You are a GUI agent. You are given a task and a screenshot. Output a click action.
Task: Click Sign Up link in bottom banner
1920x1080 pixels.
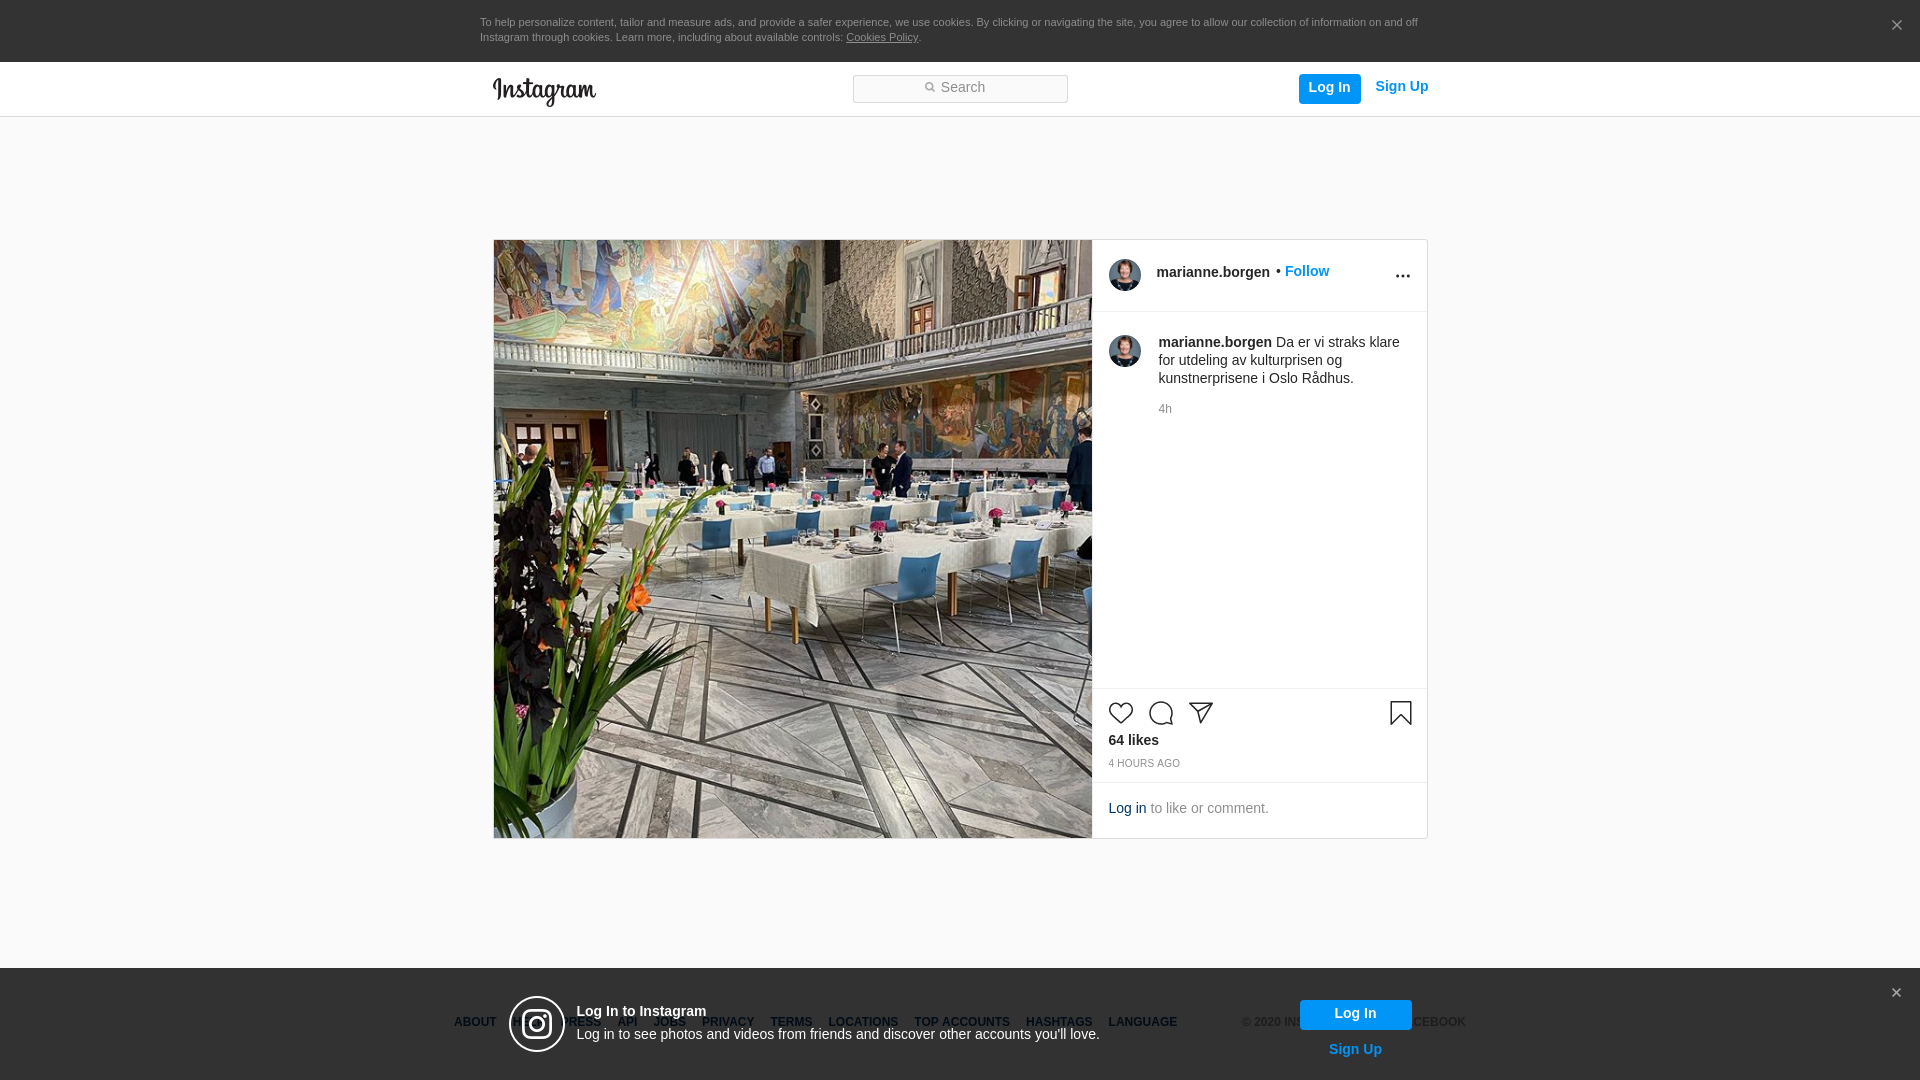(1355, 1049)
